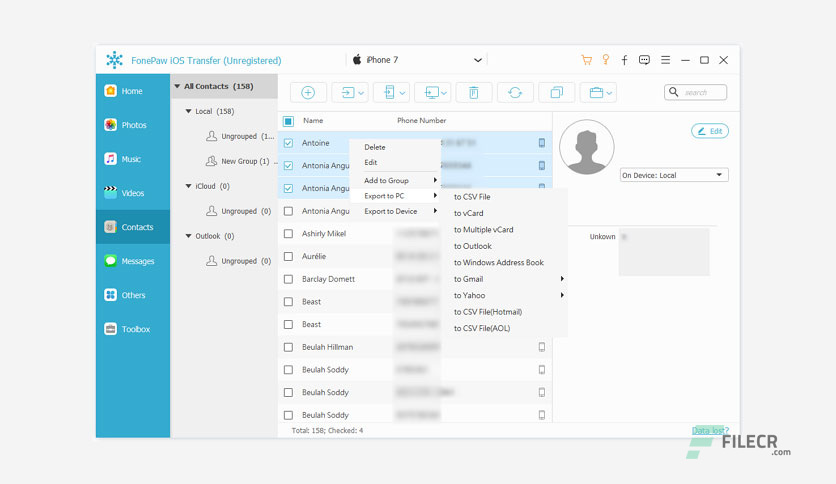Open the Videos section
The image size is (836, 484).
[133, 193]
